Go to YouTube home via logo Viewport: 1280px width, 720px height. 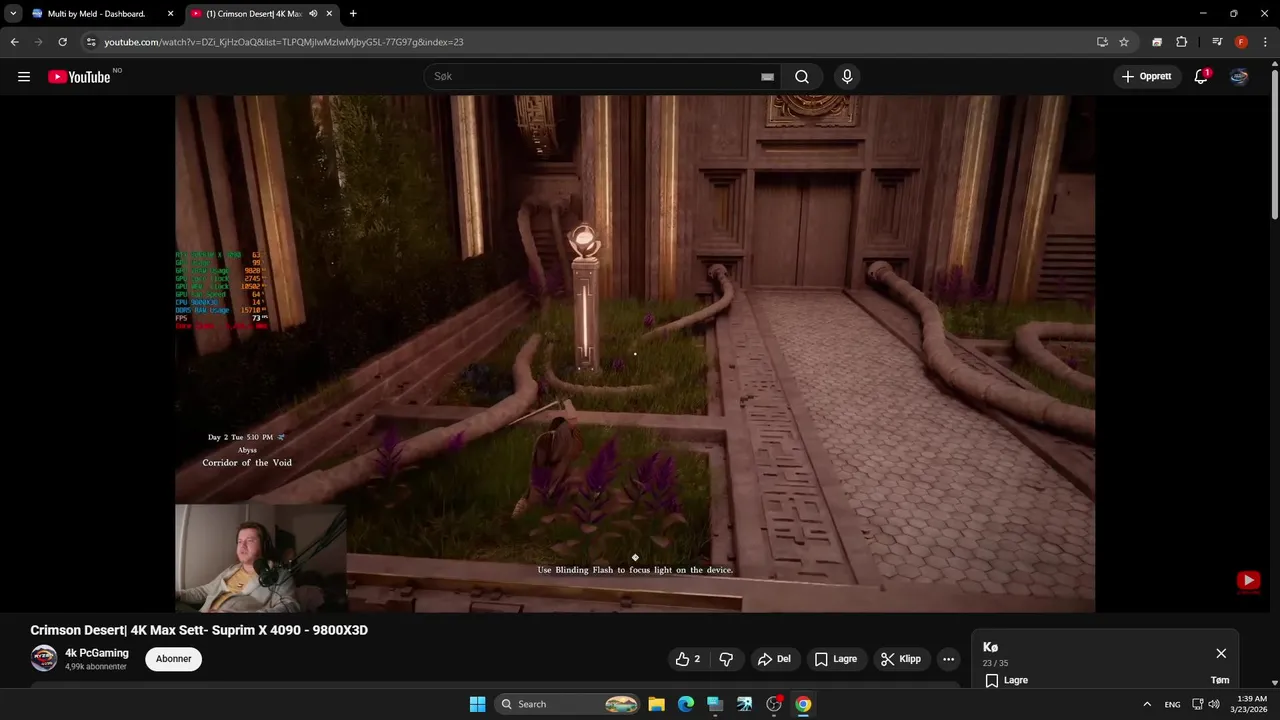point(79,77)
